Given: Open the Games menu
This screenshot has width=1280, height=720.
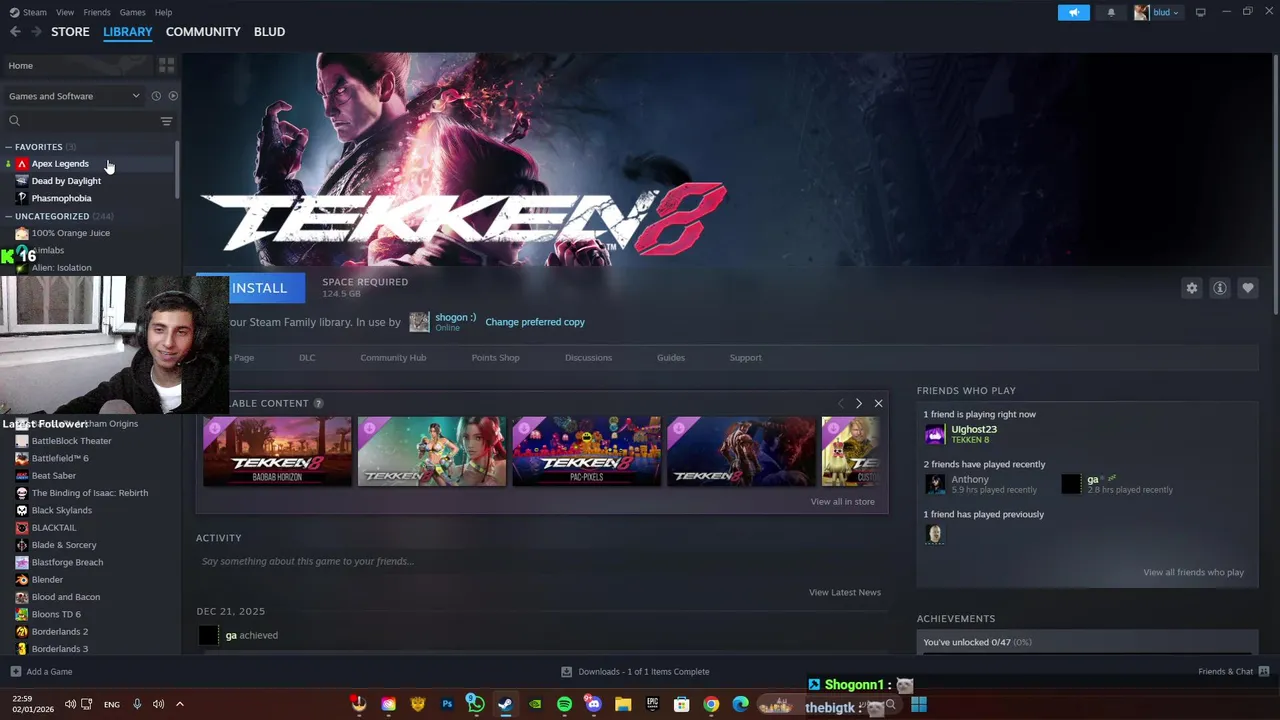Looking at the screenshot, I should pos(132,12).
